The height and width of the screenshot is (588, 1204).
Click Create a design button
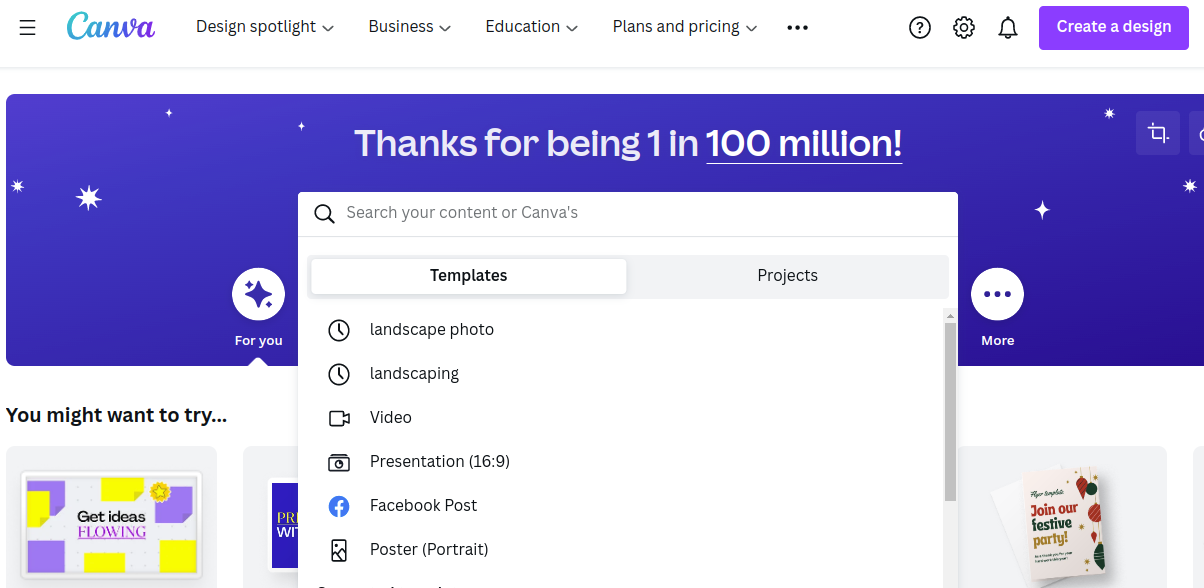[x=1114, y=27]
